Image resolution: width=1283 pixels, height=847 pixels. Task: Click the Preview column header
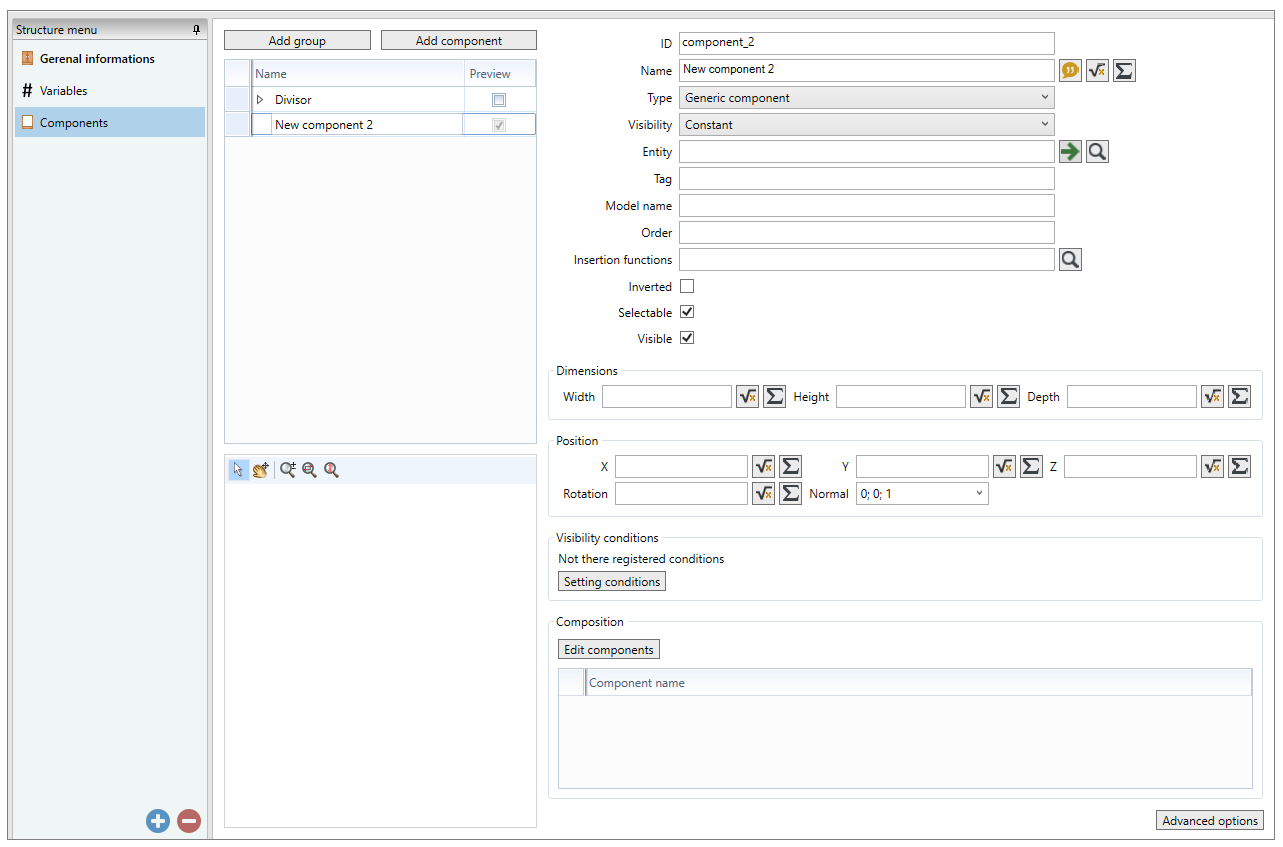(500, 74)
